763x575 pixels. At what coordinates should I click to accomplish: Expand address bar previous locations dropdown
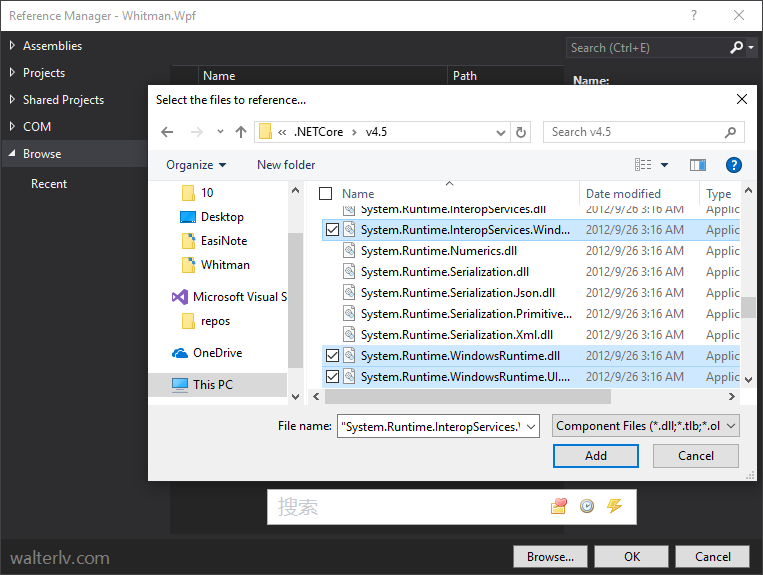(x=500, y=132)
